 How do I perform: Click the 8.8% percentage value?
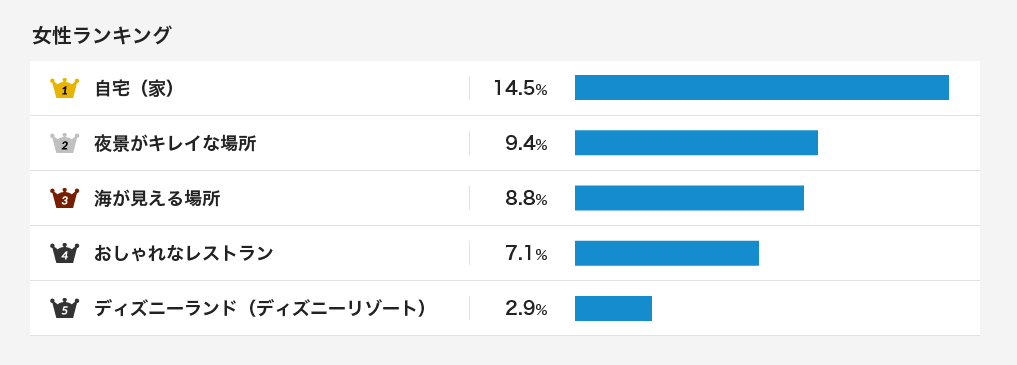click(x=526, y=198)
